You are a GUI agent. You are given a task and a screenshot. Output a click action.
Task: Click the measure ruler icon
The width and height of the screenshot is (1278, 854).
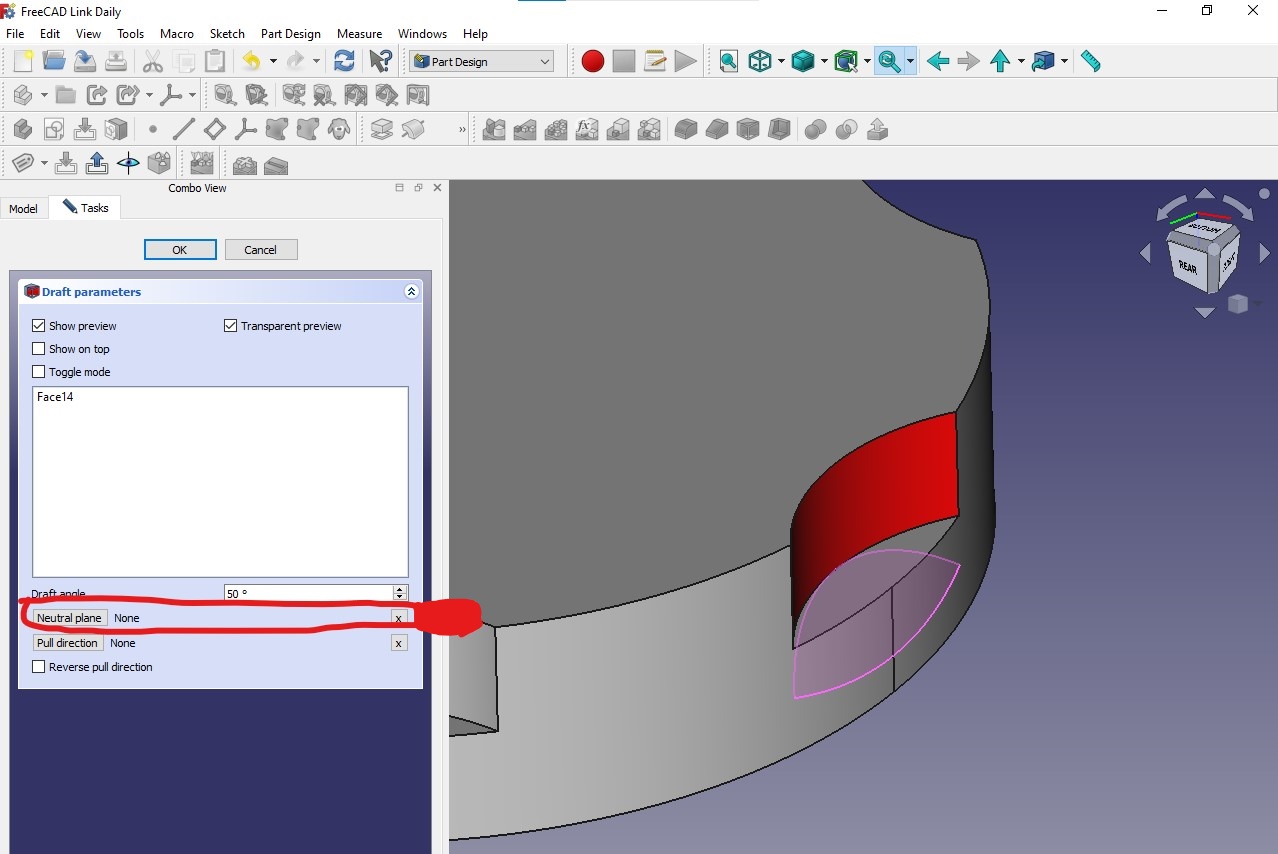1091,61
